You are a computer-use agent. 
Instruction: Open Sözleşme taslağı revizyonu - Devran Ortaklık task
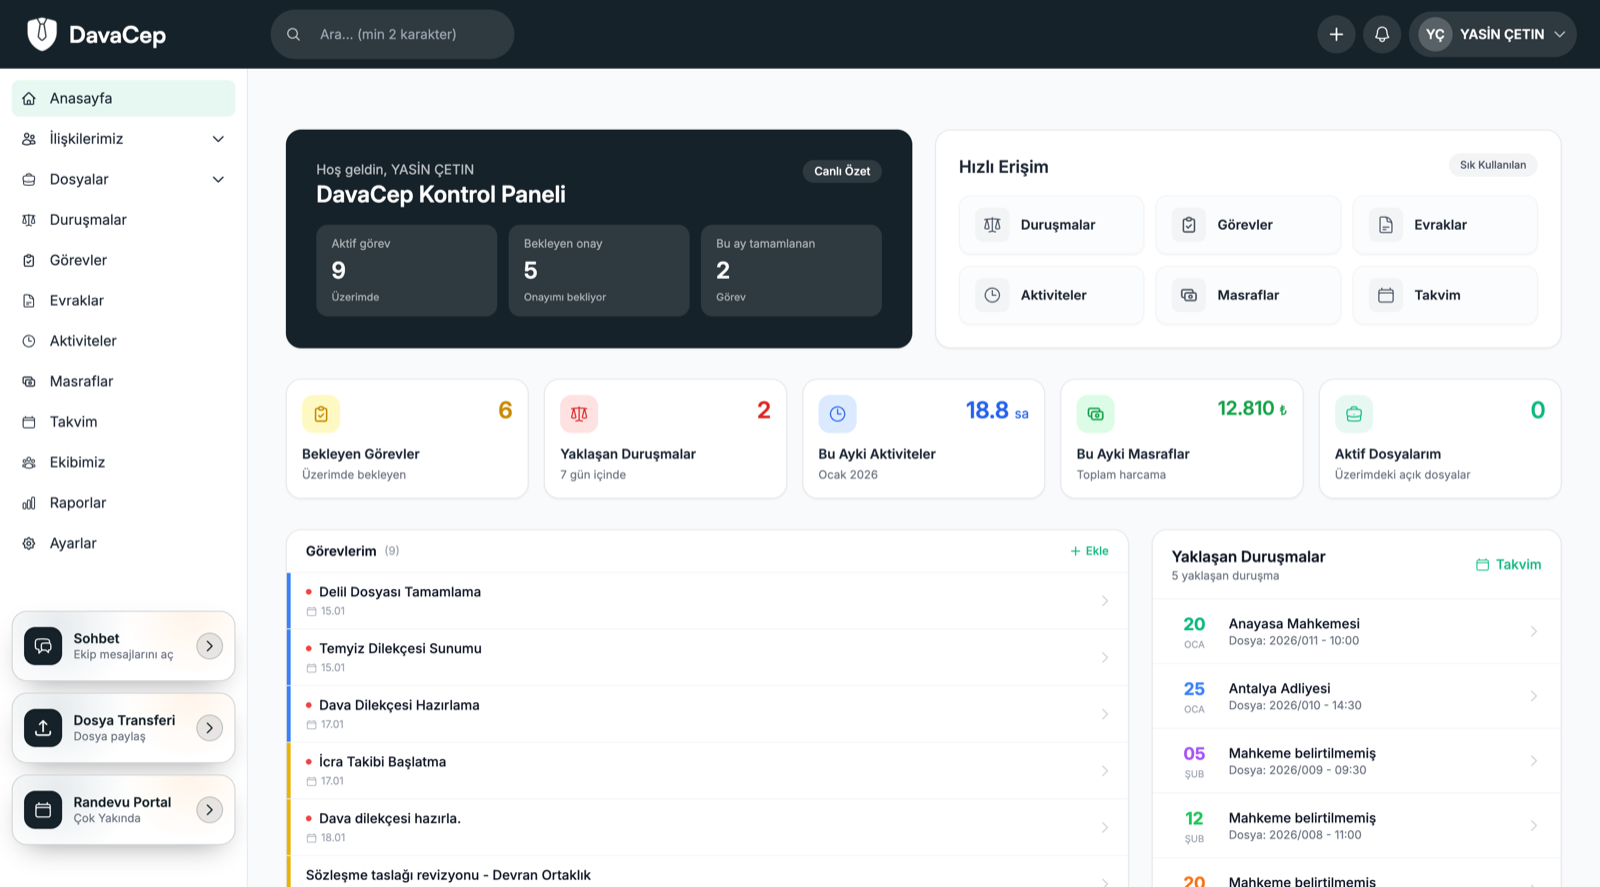(707, 872)
